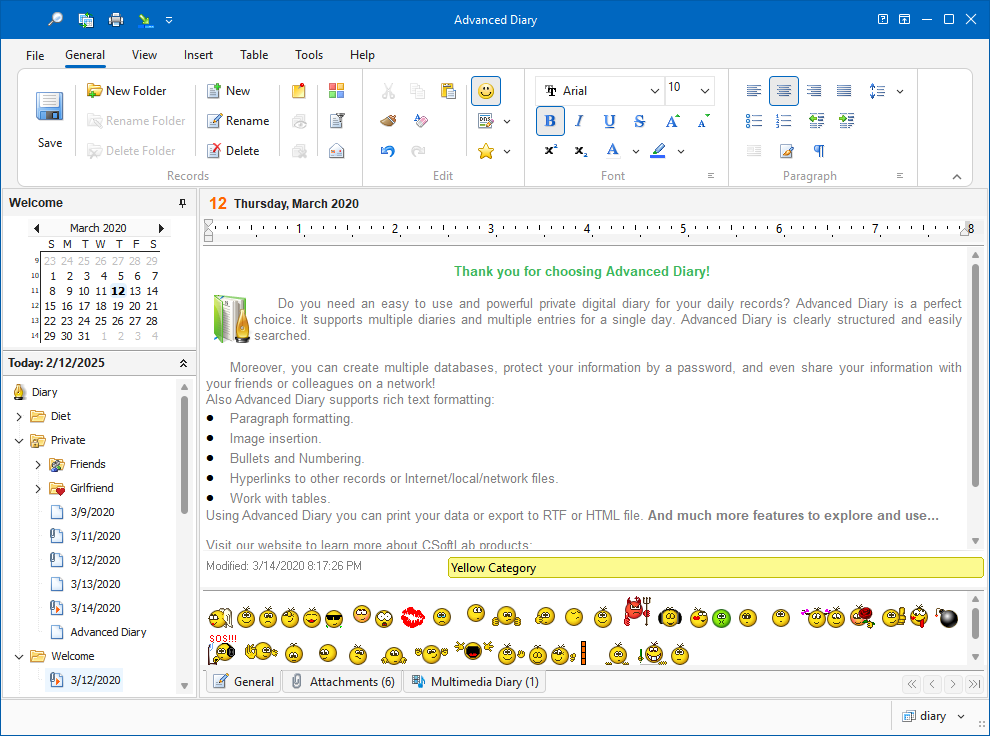Click the New record button
Image resolution: width=990 pixels, height=736 pixels.
(x=229, y=91)
